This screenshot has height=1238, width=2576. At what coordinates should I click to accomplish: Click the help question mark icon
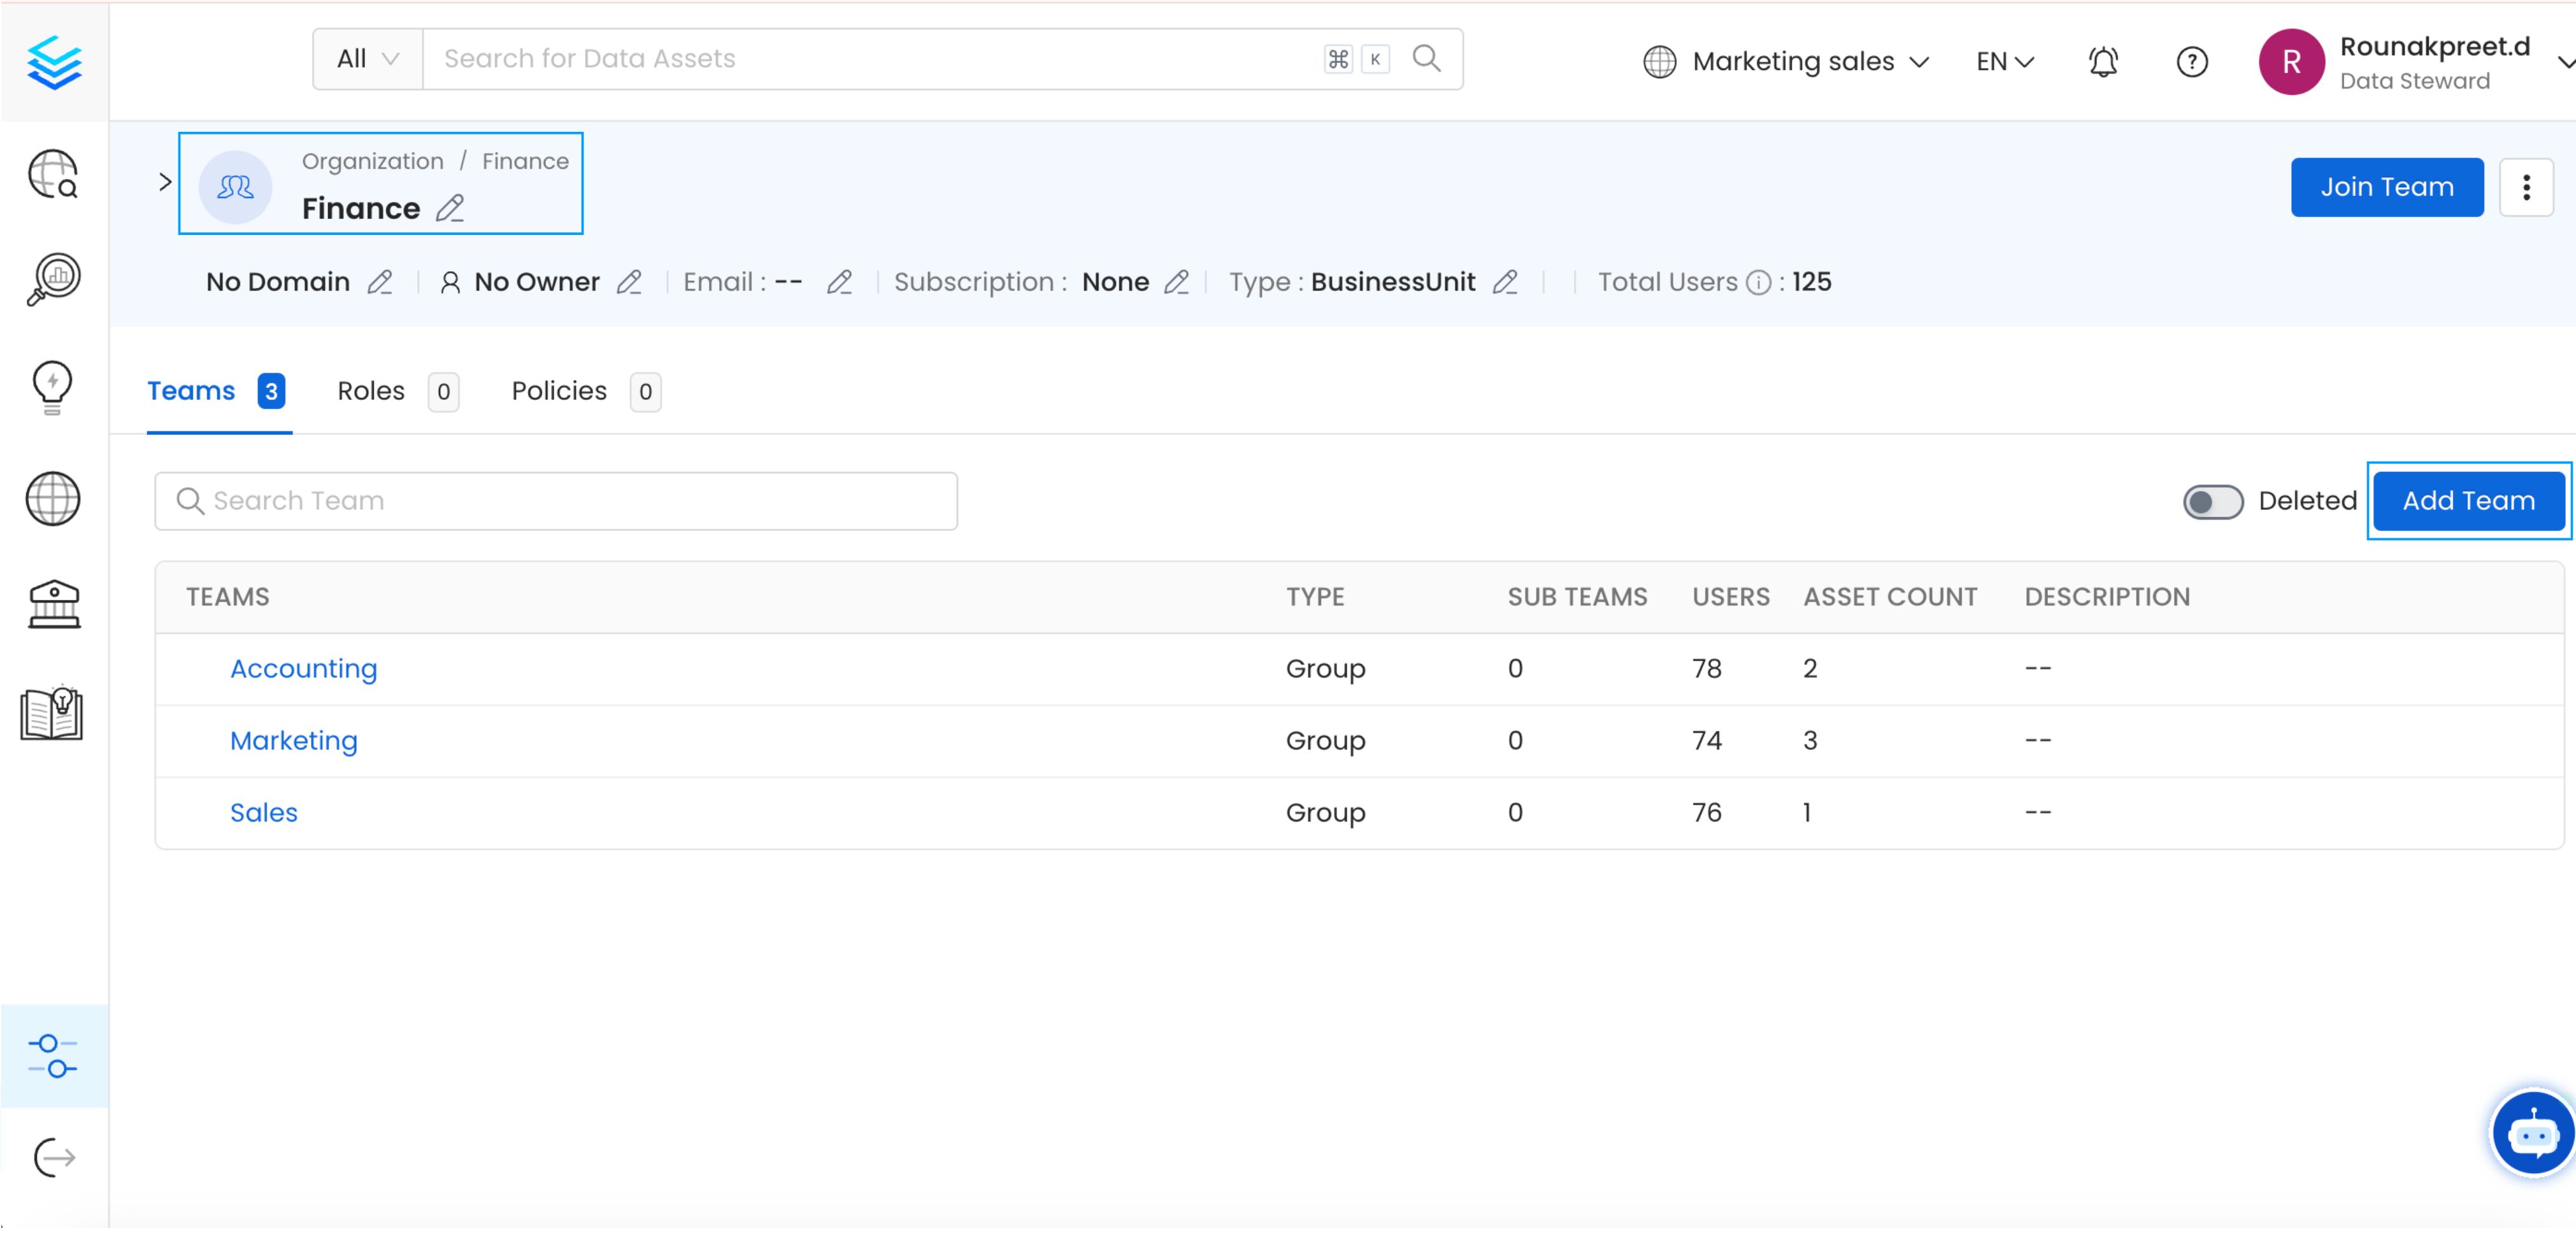point(2188,59)
